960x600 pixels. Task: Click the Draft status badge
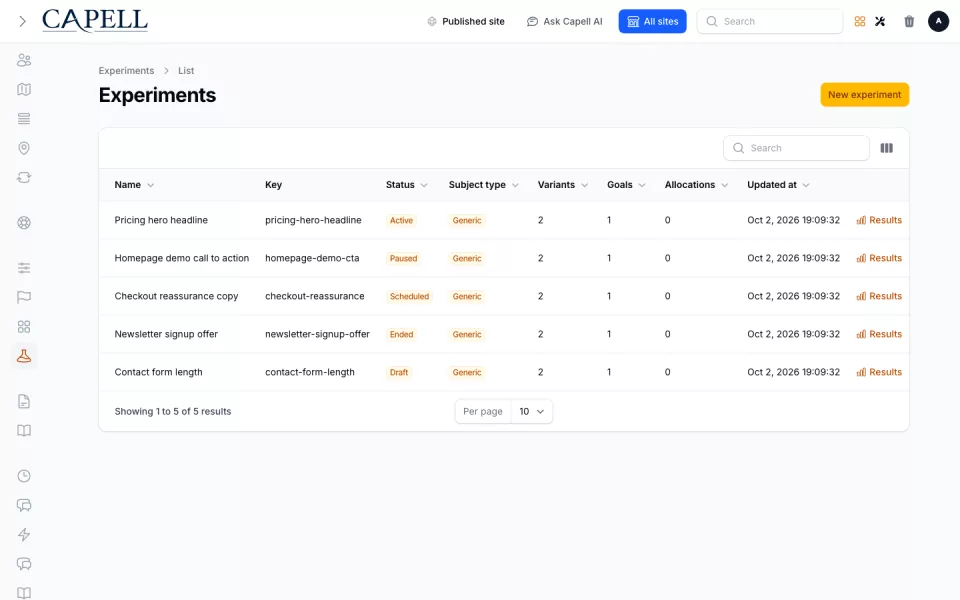pyautogui.click(x=399, y=372)
